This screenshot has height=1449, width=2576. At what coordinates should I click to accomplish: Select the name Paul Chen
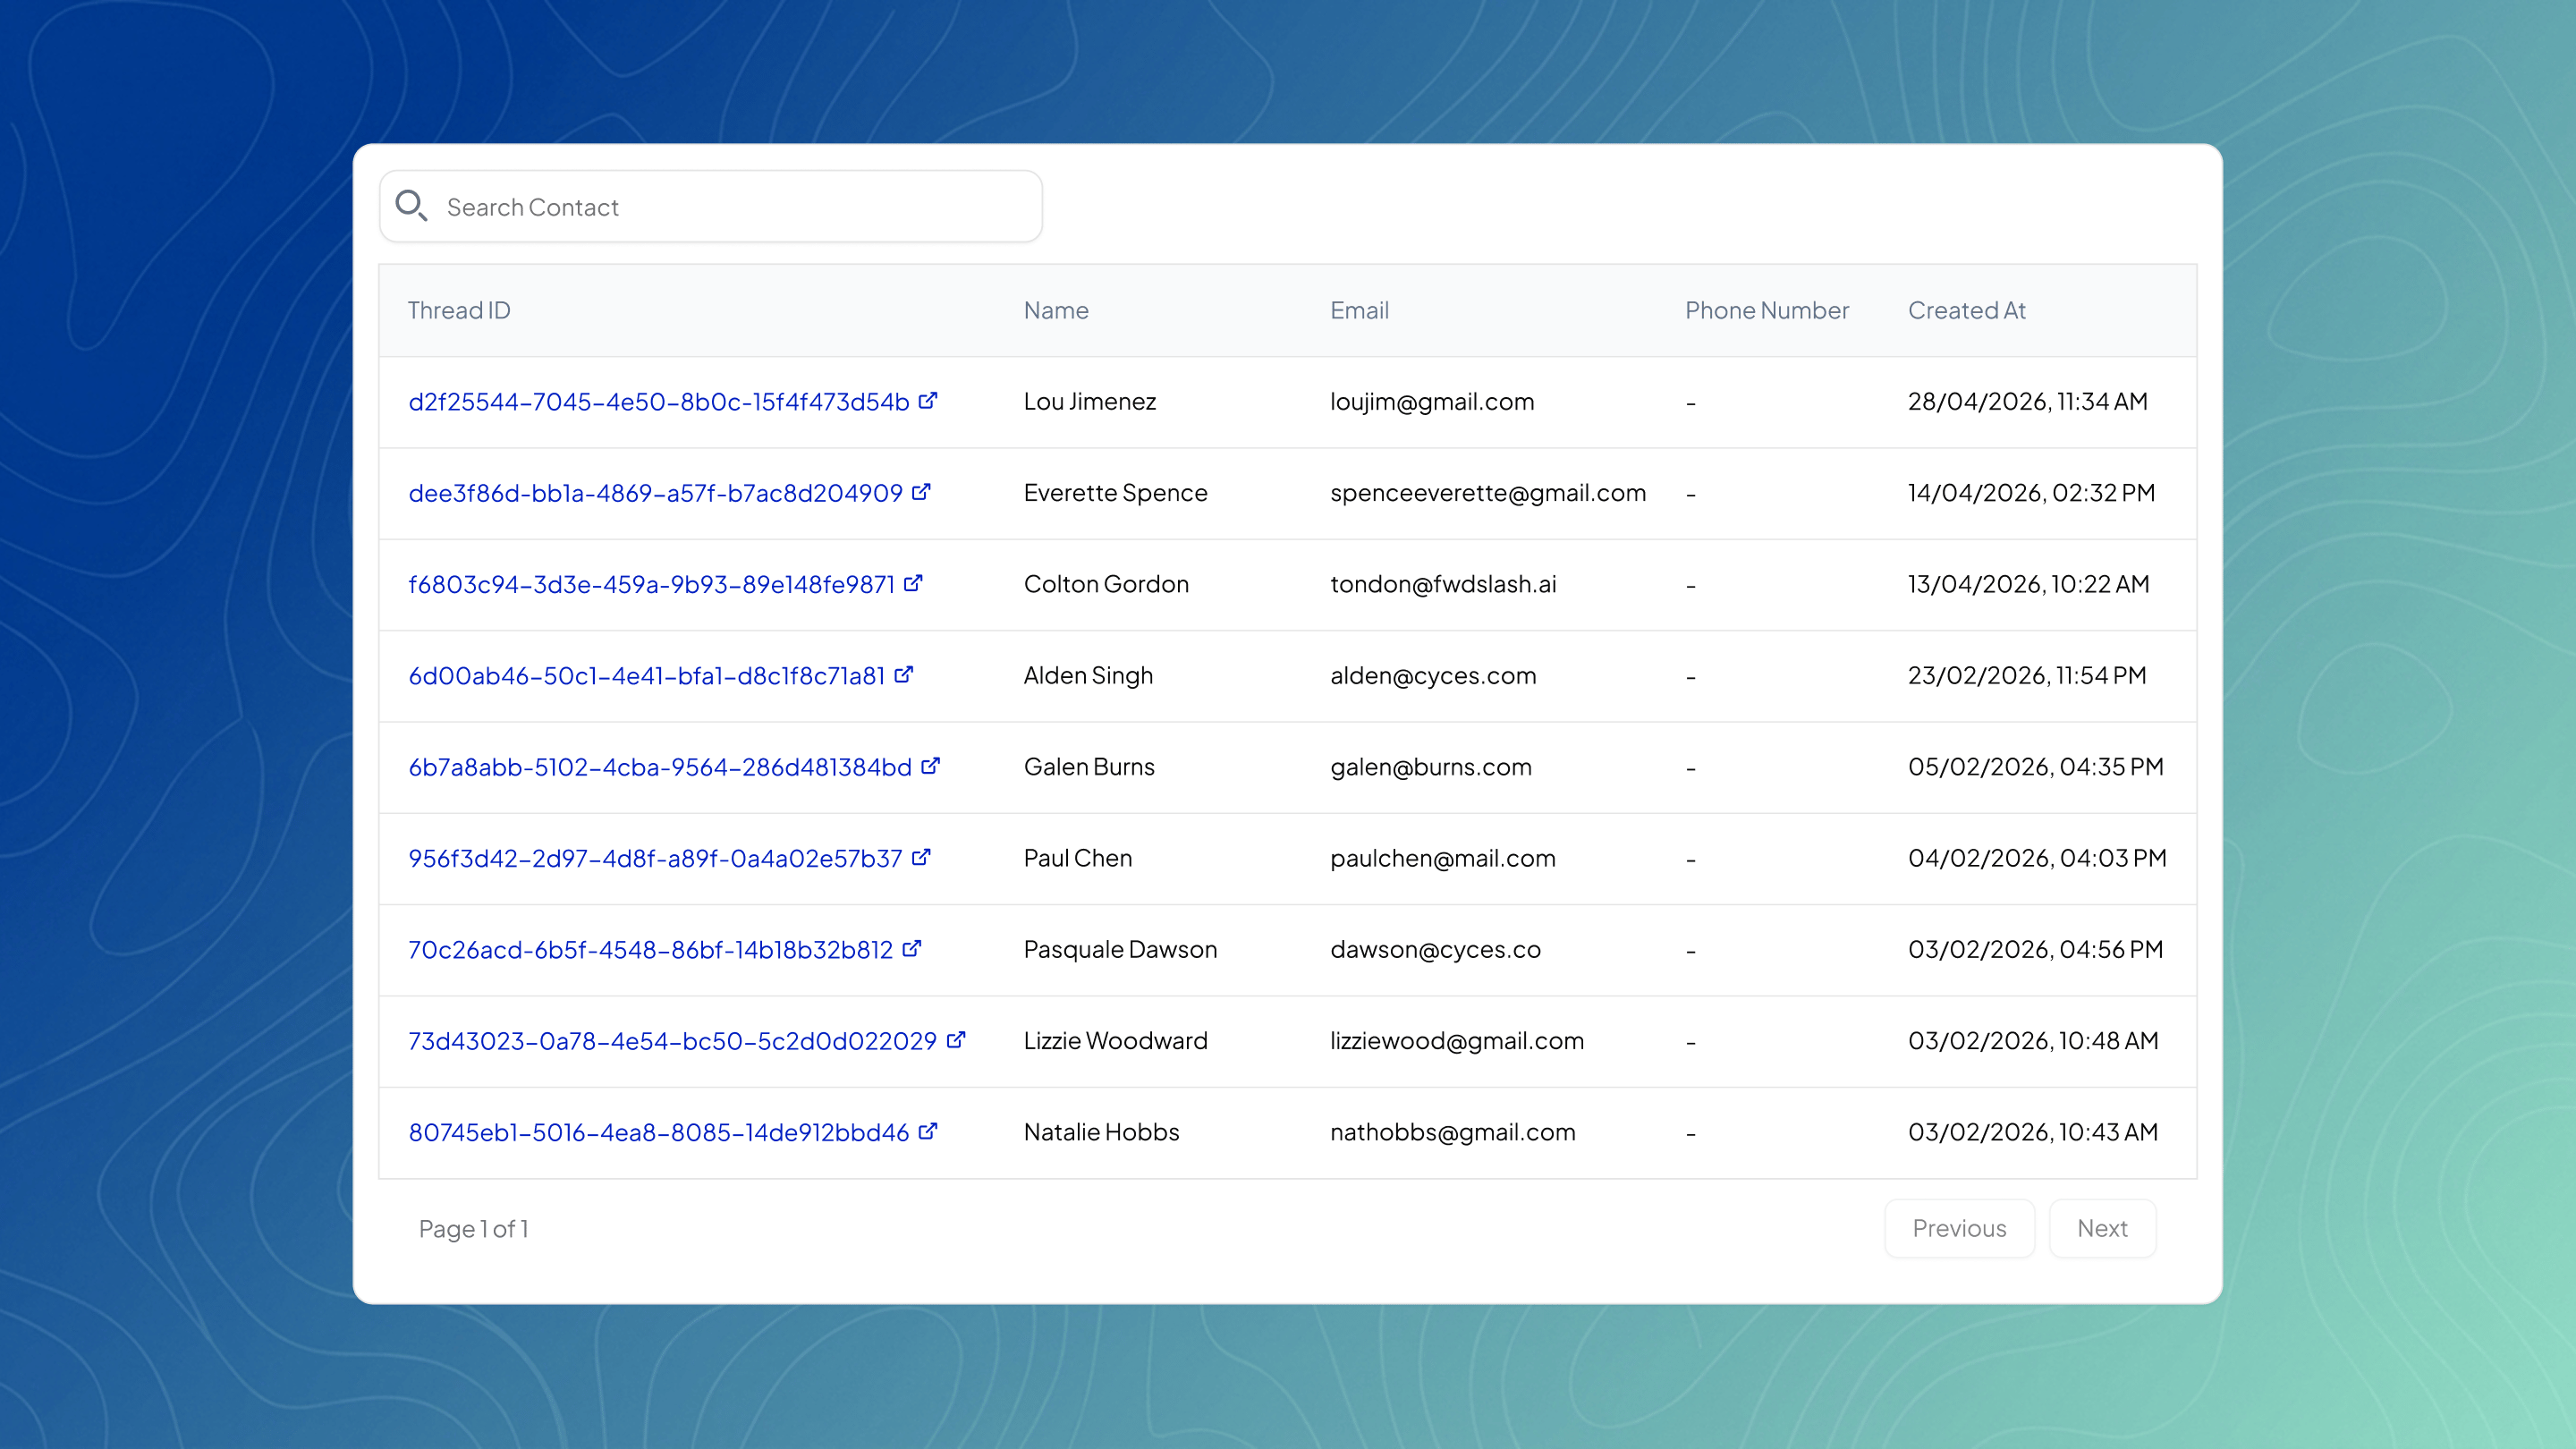1078,858
